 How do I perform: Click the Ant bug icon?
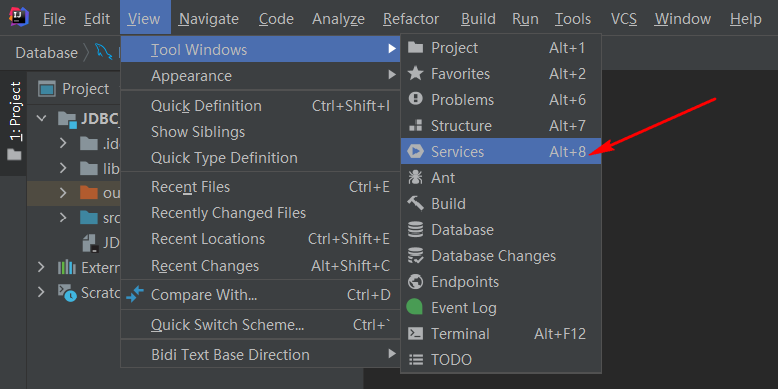click(415, 178)
